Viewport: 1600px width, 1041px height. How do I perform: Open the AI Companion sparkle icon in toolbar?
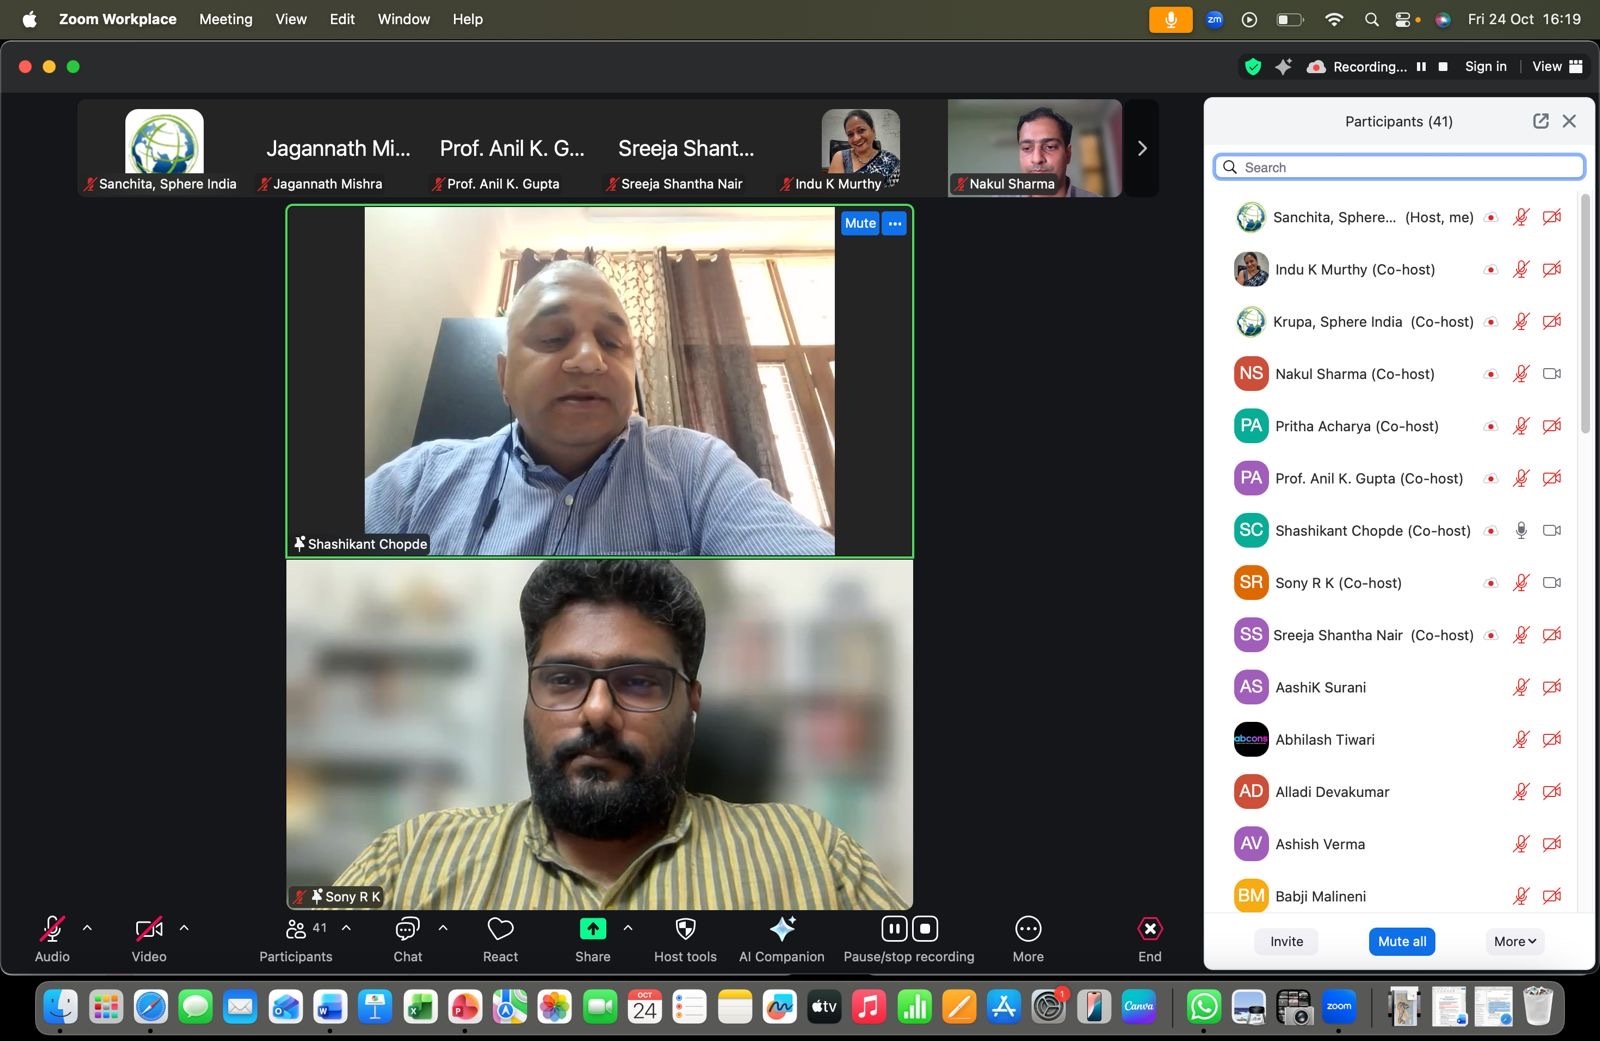(782, 929)
